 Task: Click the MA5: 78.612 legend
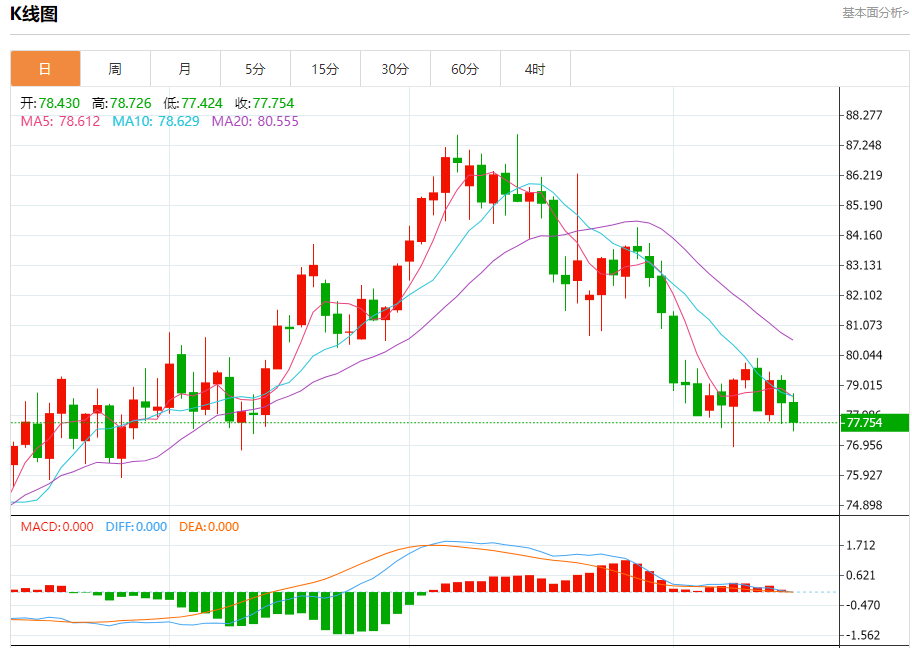point(60,122)
